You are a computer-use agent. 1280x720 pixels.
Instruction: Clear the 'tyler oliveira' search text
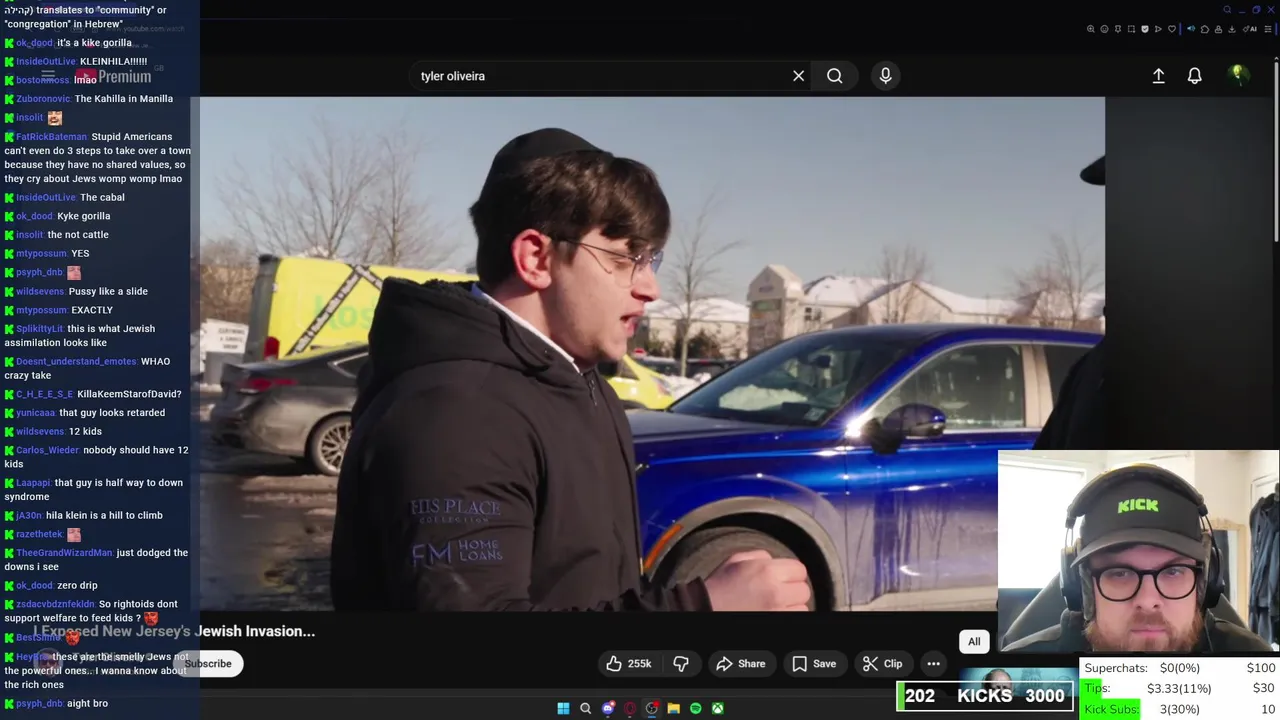(798, 76)
